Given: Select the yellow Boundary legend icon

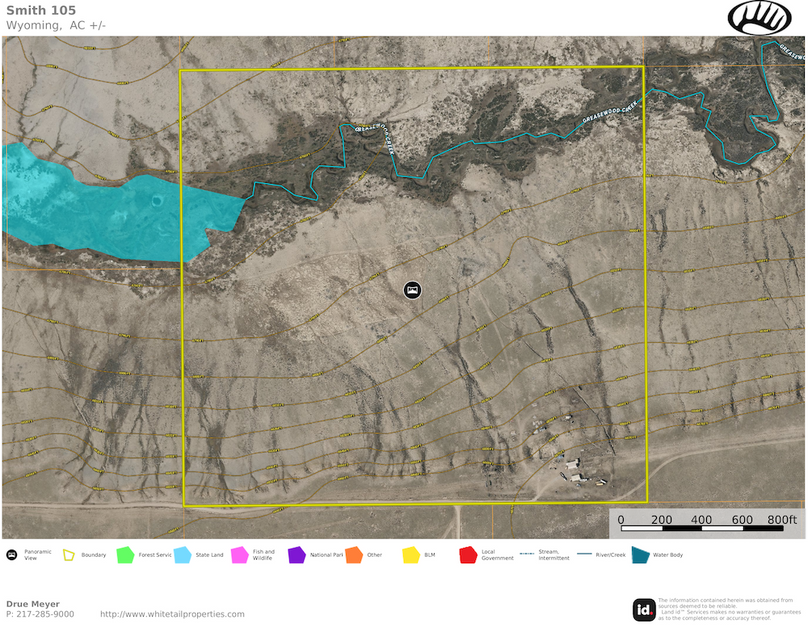Looking at the screenshot, I should 69,554.
